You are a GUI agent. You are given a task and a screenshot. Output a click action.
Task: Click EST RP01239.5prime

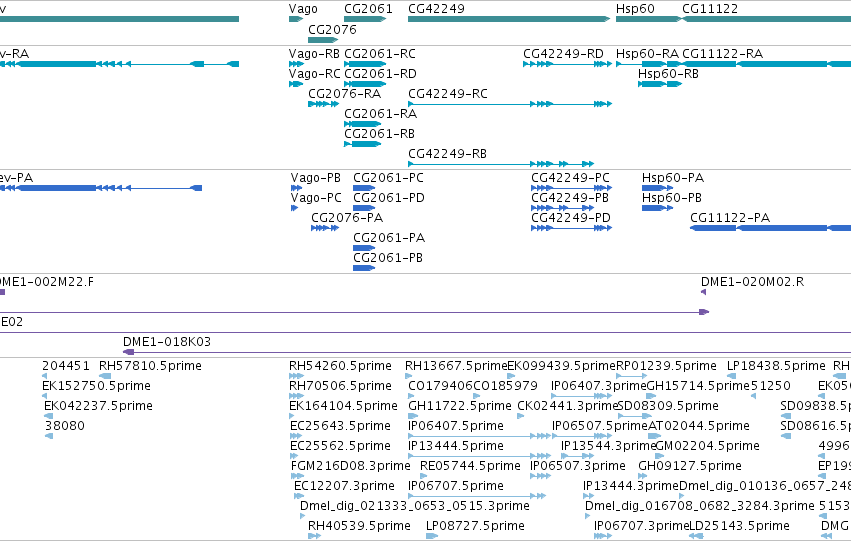666,366
